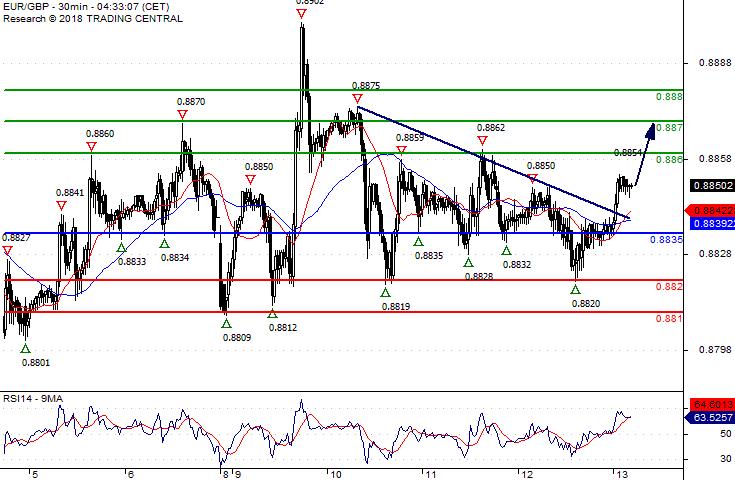
Task: Click the black current price tag 0.88502
Action: coord(712,185)
